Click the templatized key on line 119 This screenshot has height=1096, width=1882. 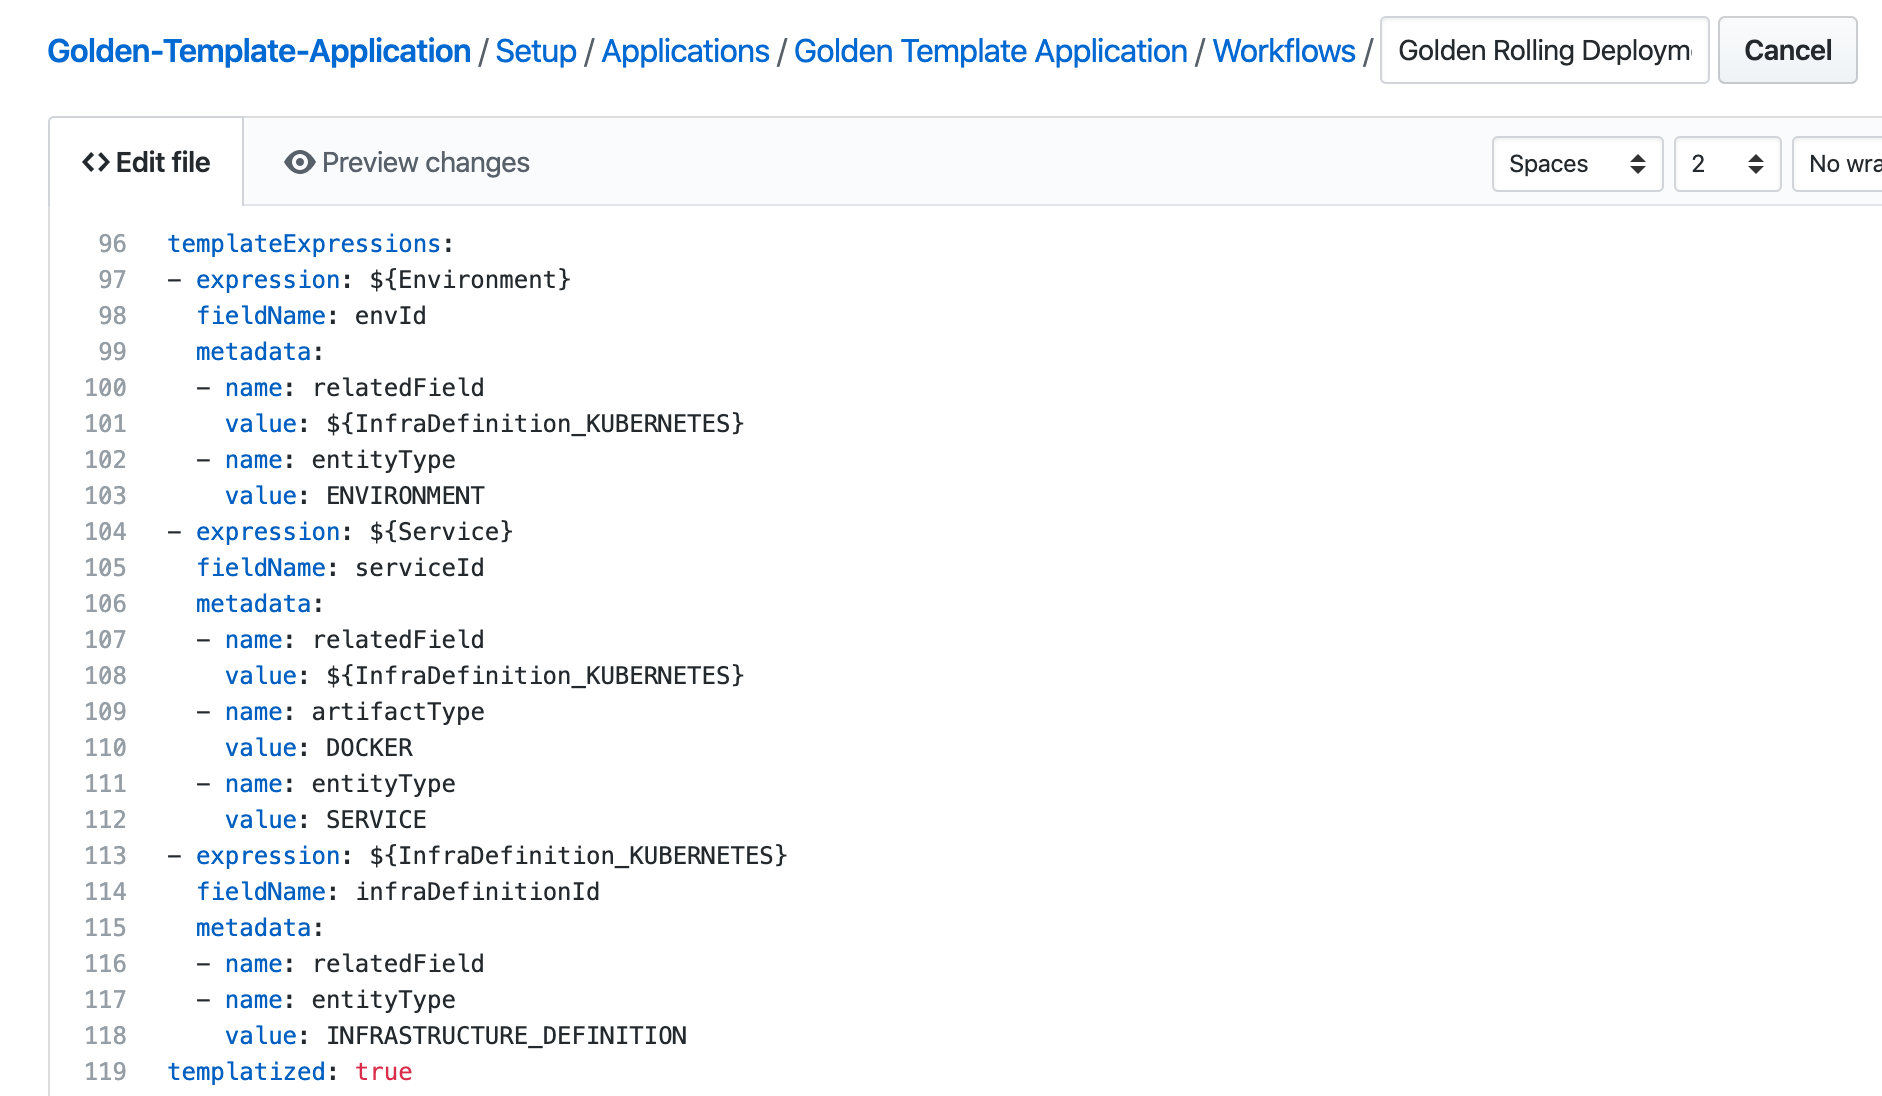point(246,1072)
